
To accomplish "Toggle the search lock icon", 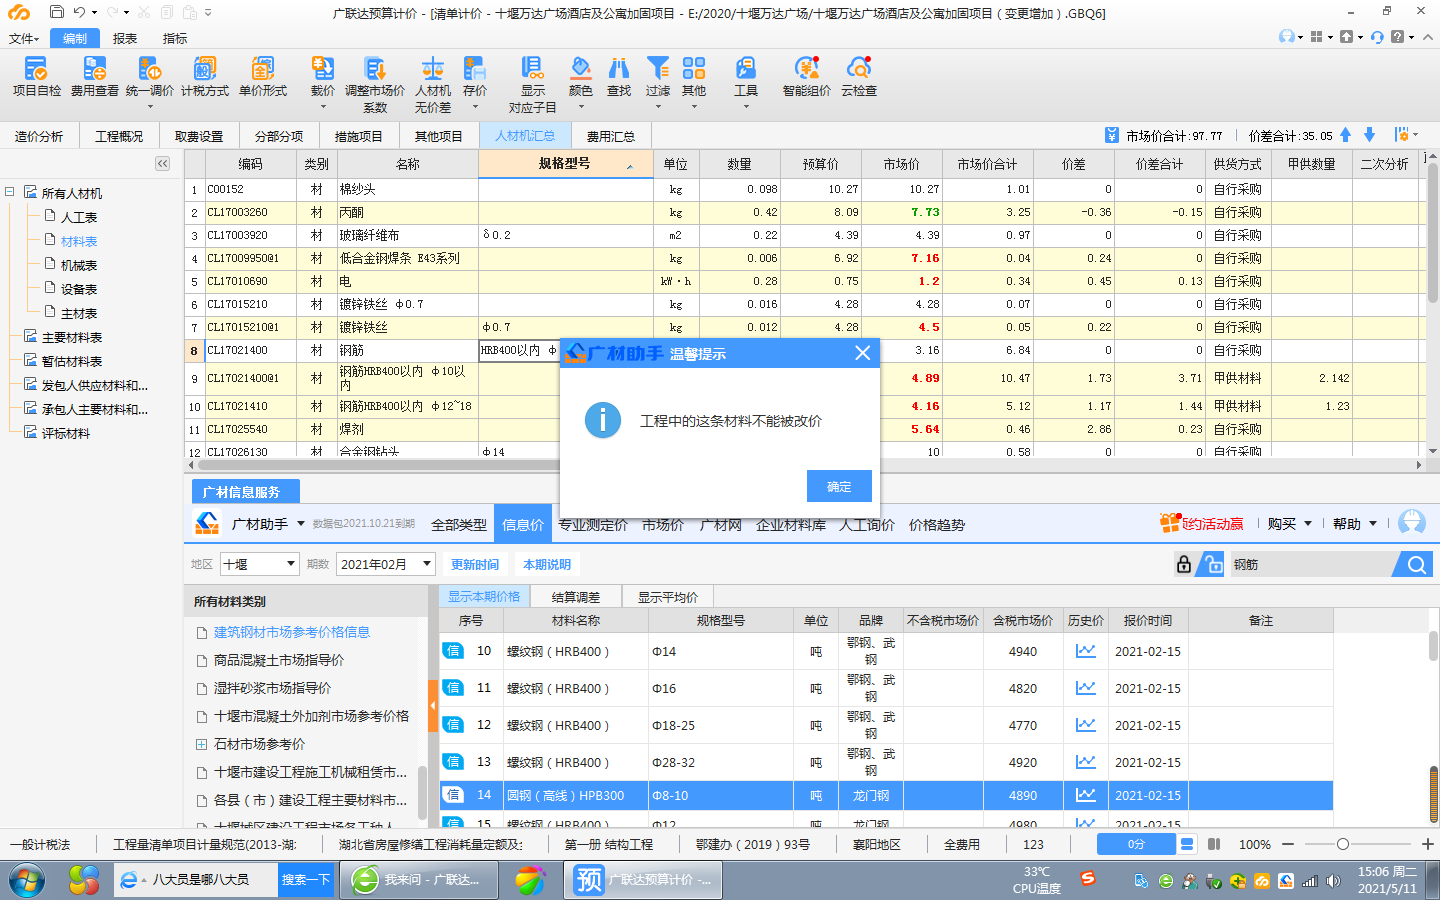I will pyautogui.click(x=1183, y=563).
